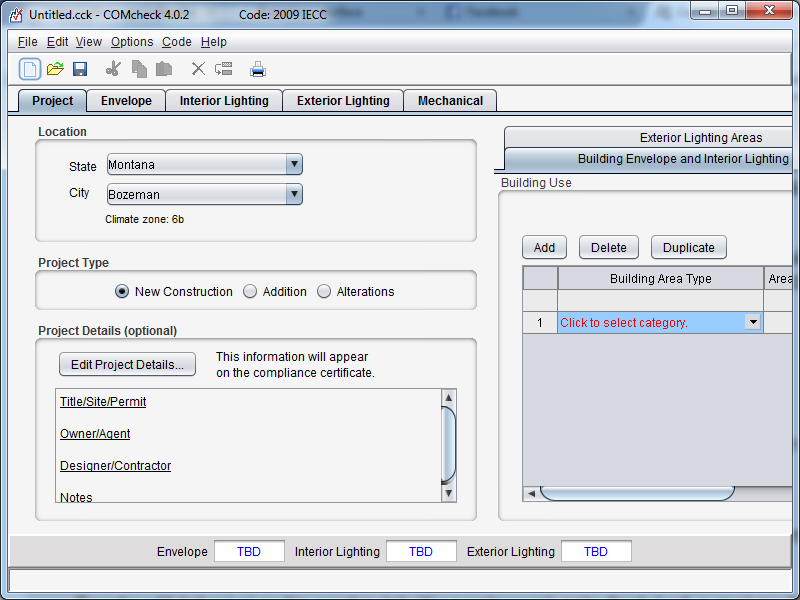Click the Envelope TBD status field
Viewport: 800px width, 600px height.
tap(249, 551)
